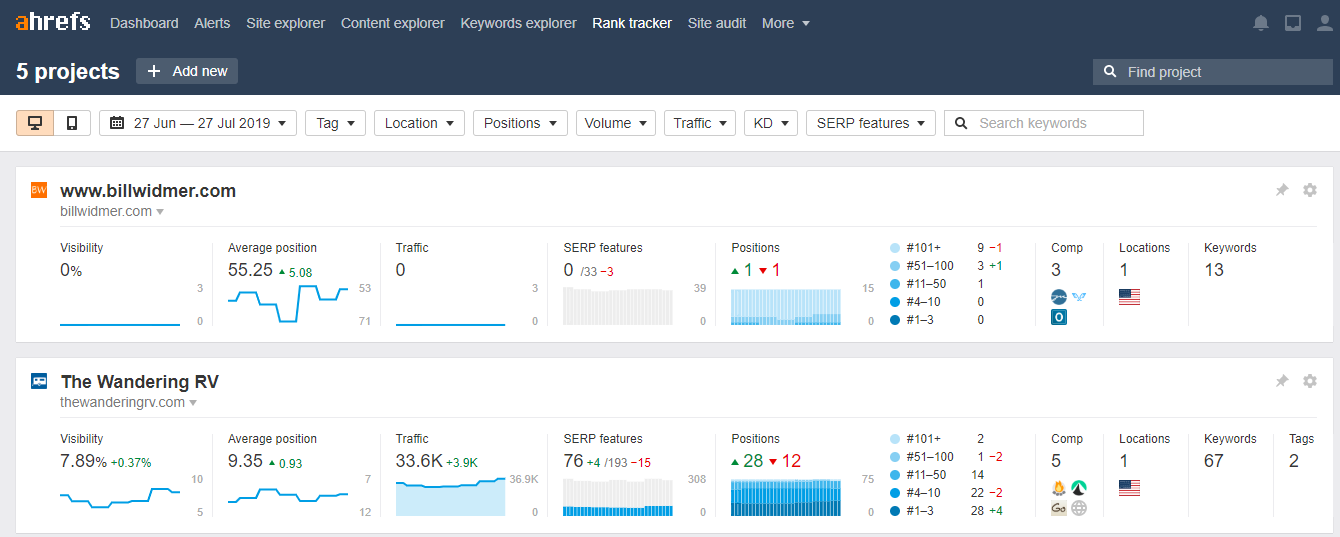Click #101+ legend dot in billwidmer
This screenshot has width=1340, height=537.
[894, 248]
